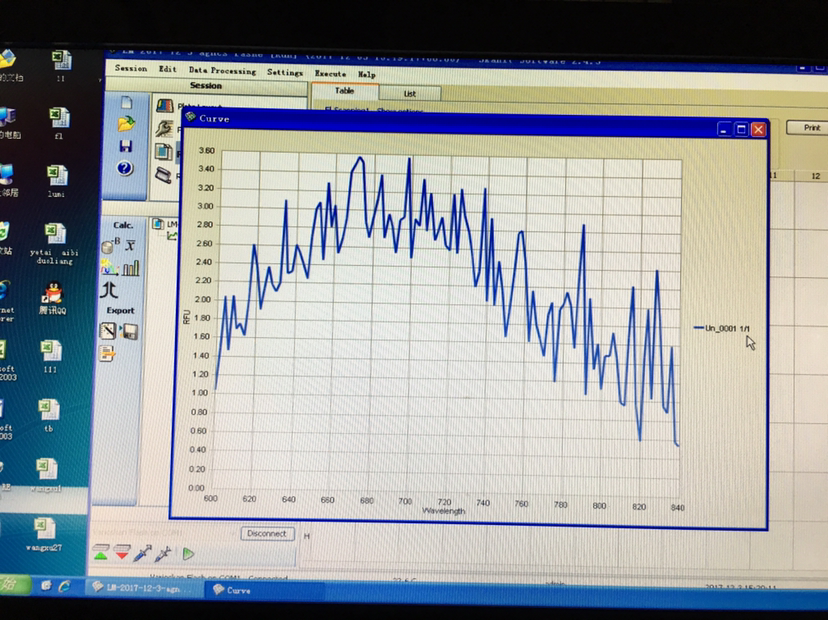Select the results pages icon in the Session panel
This screenshot has height=620, width=828.
pyautogui.click(x=164, y=152)
